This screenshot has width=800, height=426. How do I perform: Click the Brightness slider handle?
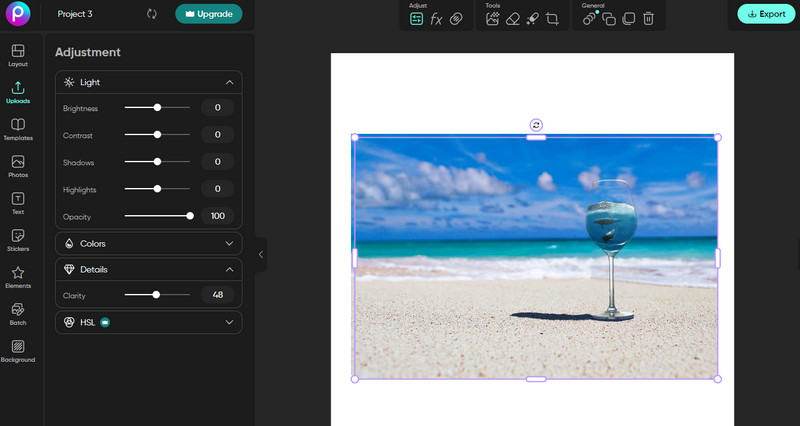click(157, 107)
